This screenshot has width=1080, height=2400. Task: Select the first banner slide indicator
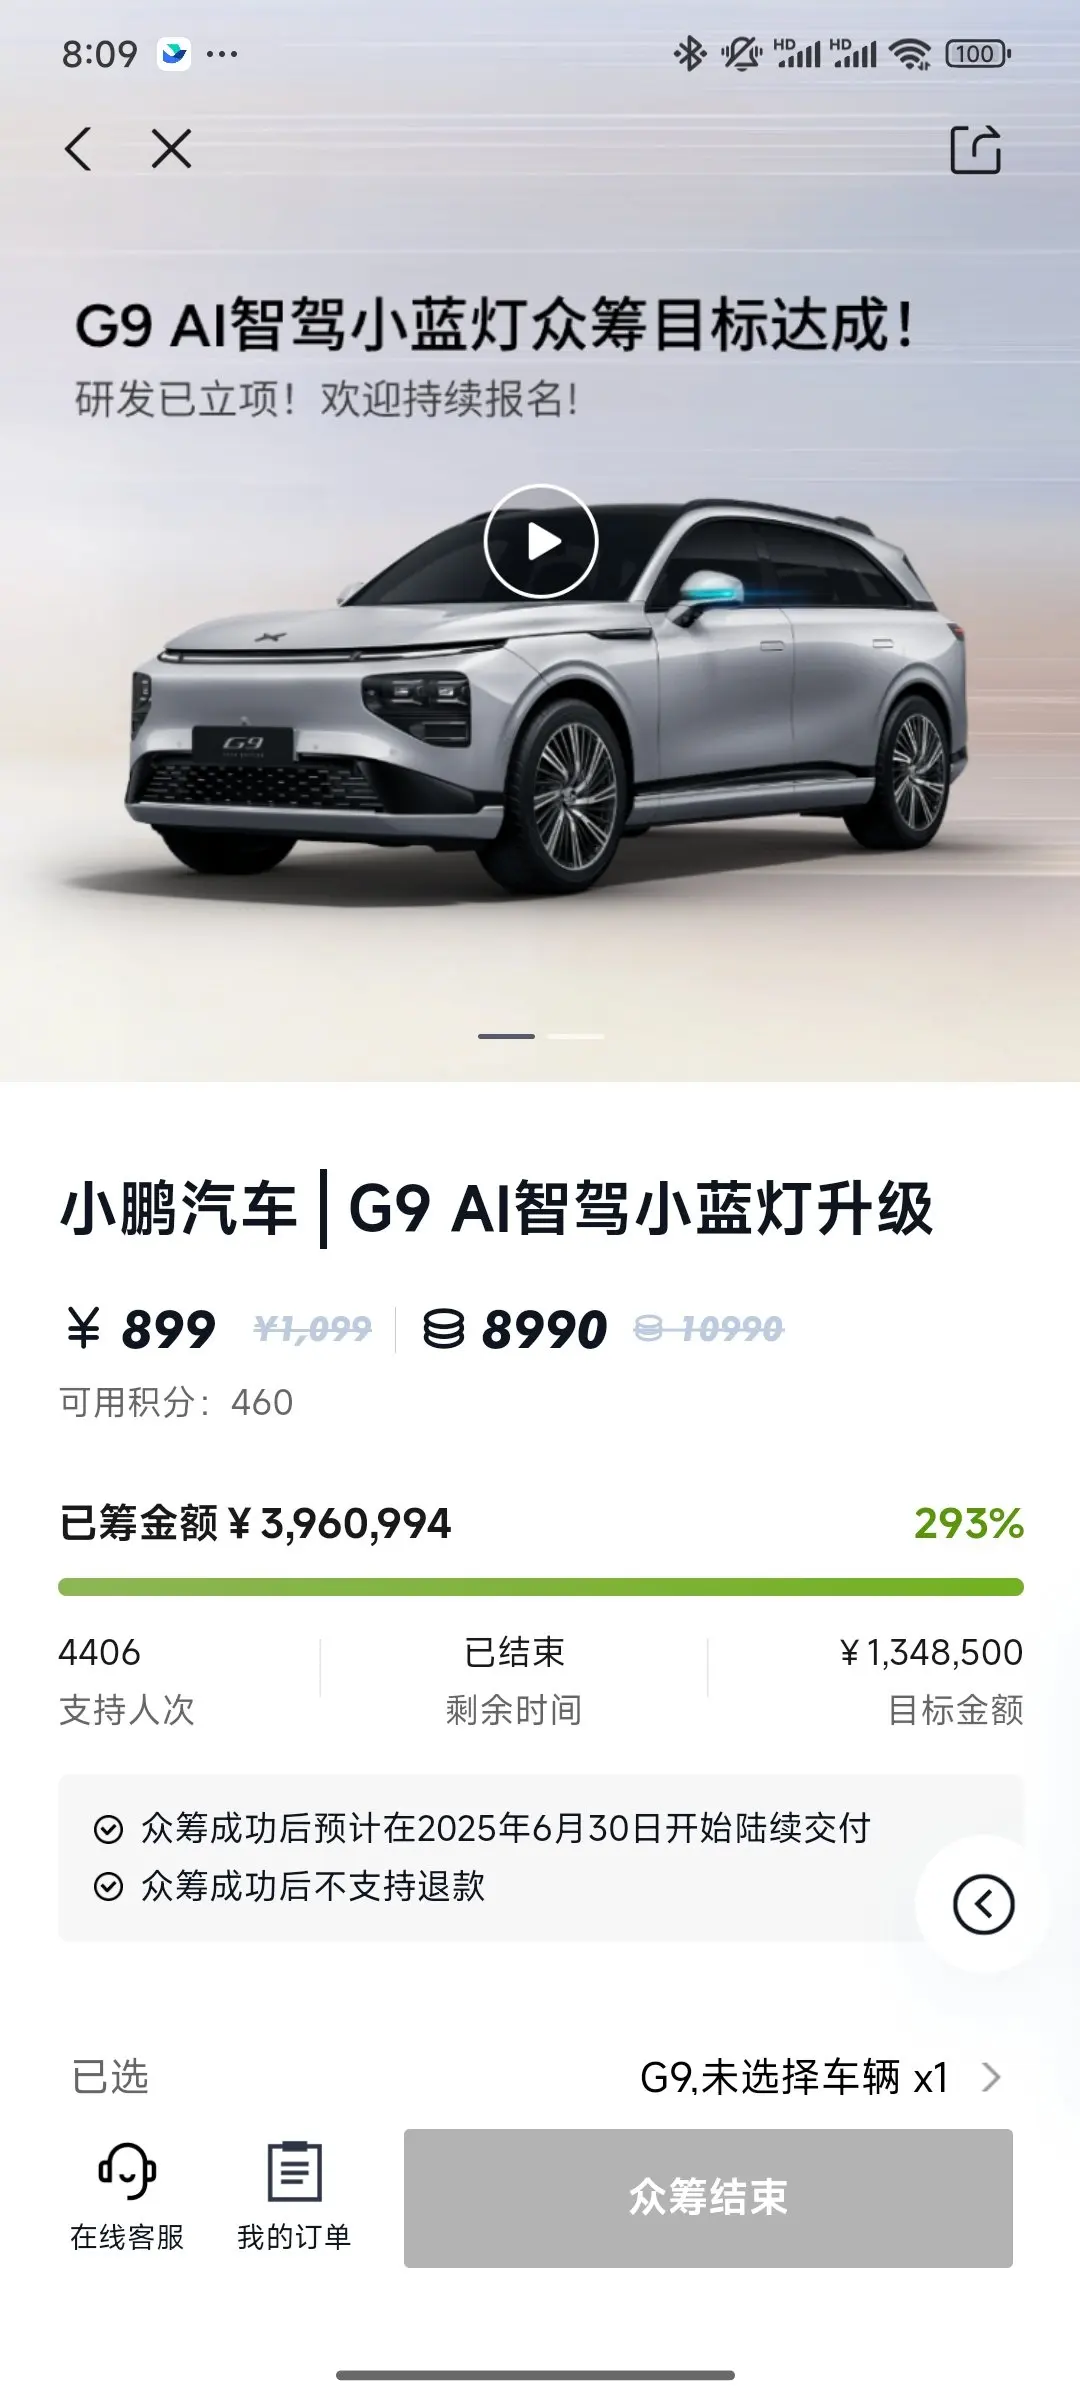tap(506, 1036)
